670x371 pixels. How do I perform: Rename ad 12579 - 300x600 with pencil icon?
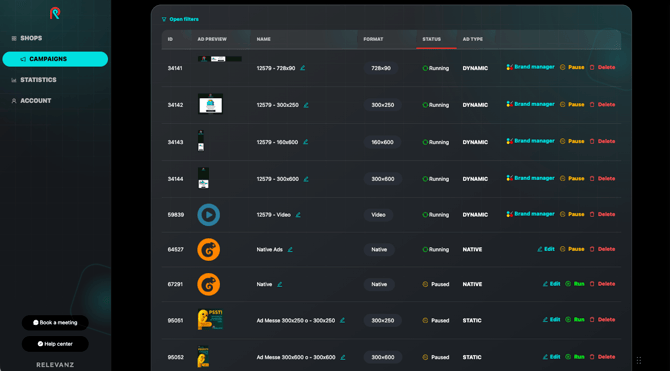[x=306, y=179]
